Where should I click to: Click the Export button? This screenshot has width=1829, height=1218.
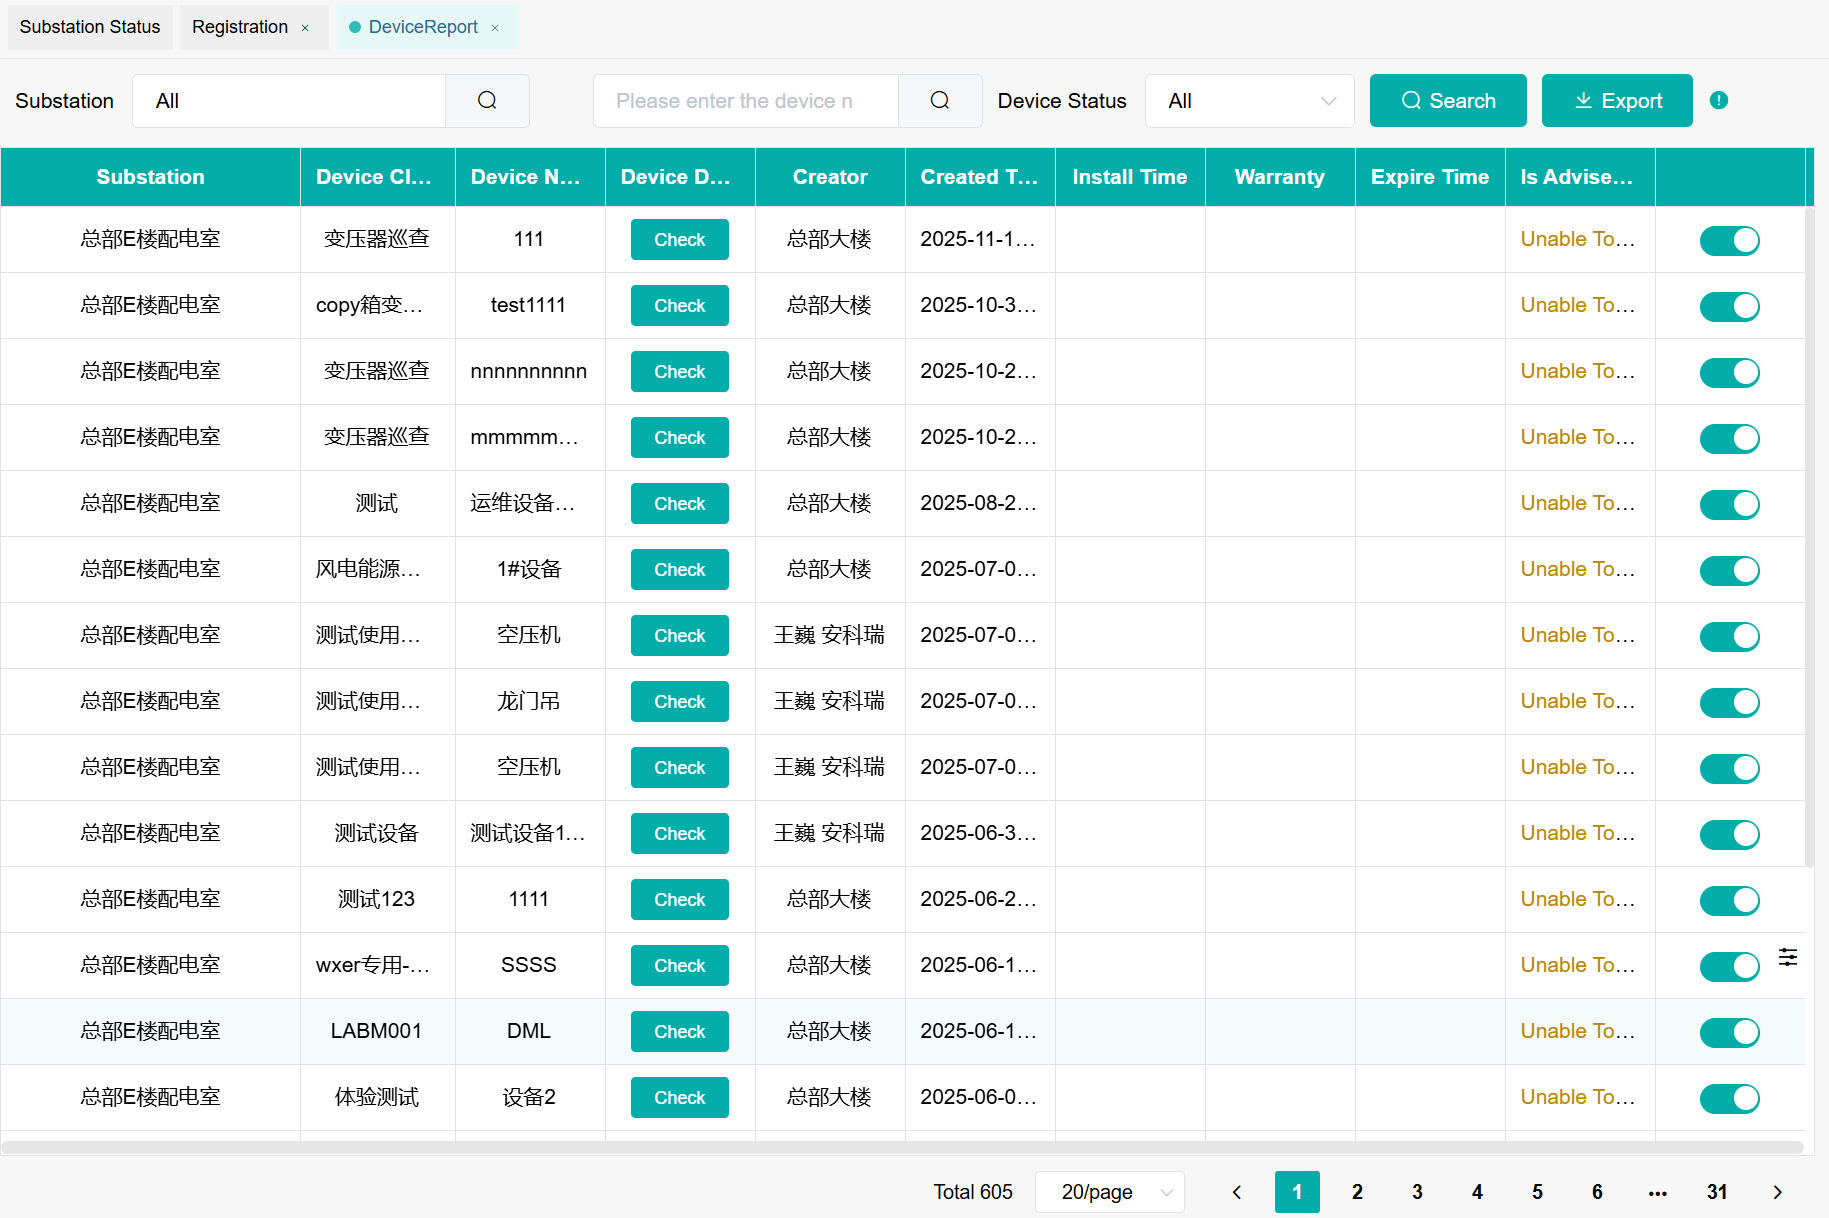pyautogui.click(x=1616, y=101)
